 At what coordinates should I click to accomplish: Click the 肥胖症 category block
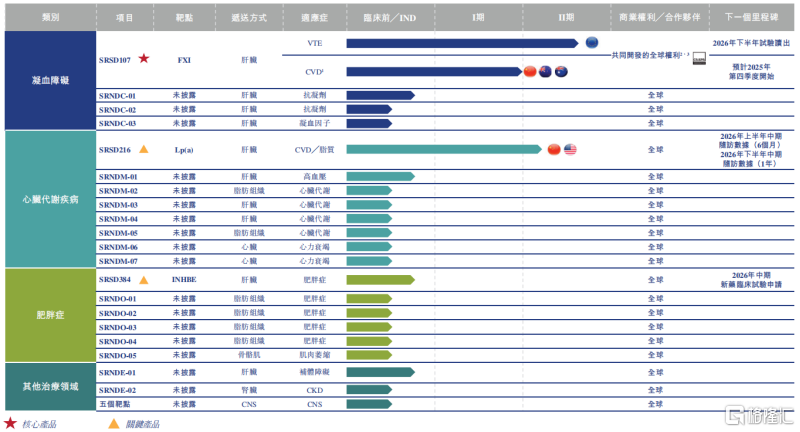click(x=47, y=315)
